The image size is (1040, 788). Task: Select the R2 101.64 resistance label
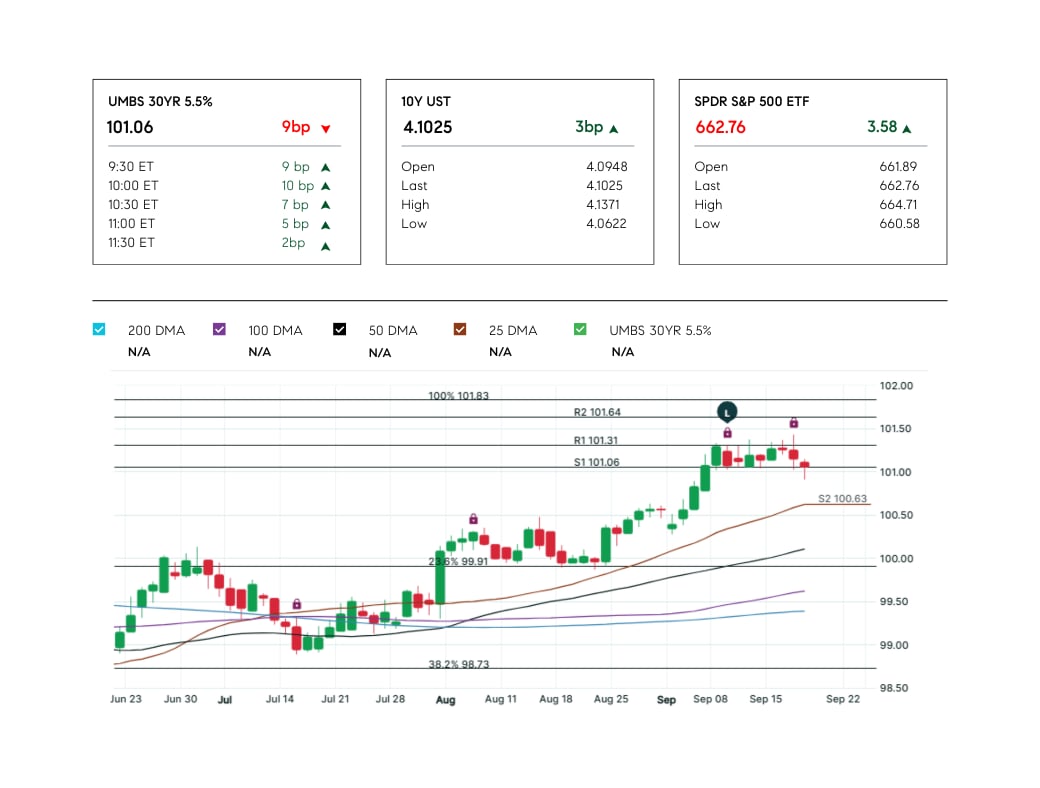click(597, 412)
